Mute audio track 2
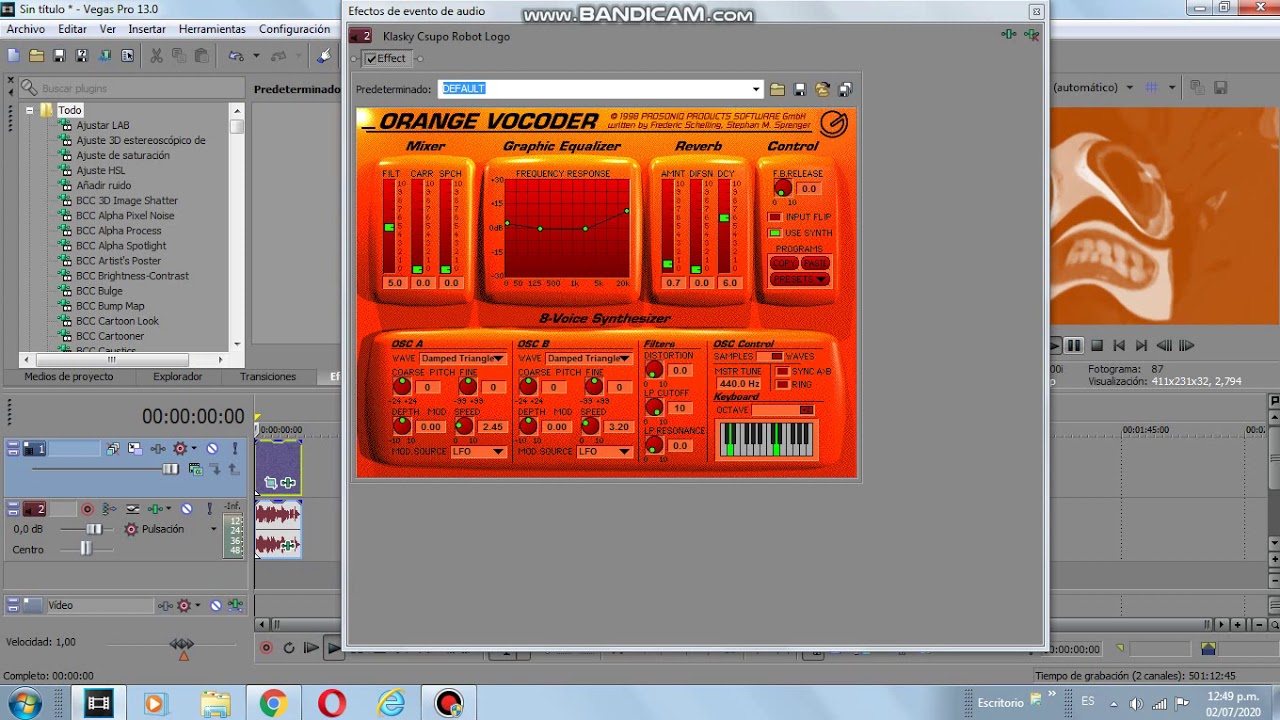This screenshot has width=1280, height=720. (186, 509)
